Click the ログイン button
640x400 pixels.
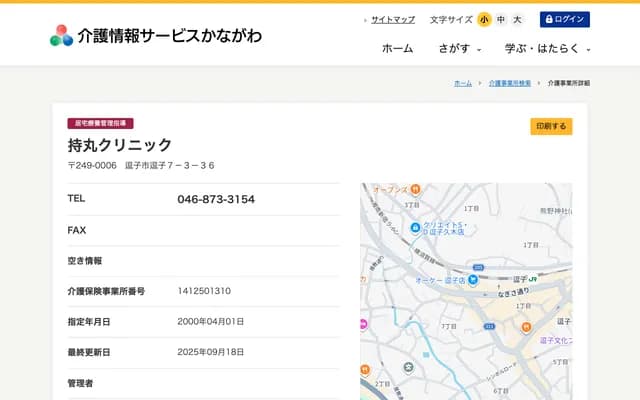[565, 20]
